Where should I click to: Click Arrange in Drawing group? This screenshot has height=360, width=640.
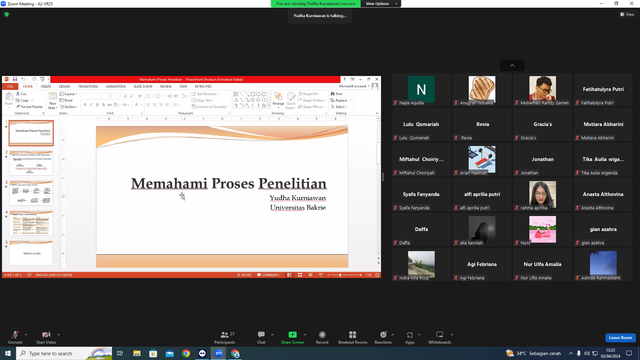tap(278, 100)
